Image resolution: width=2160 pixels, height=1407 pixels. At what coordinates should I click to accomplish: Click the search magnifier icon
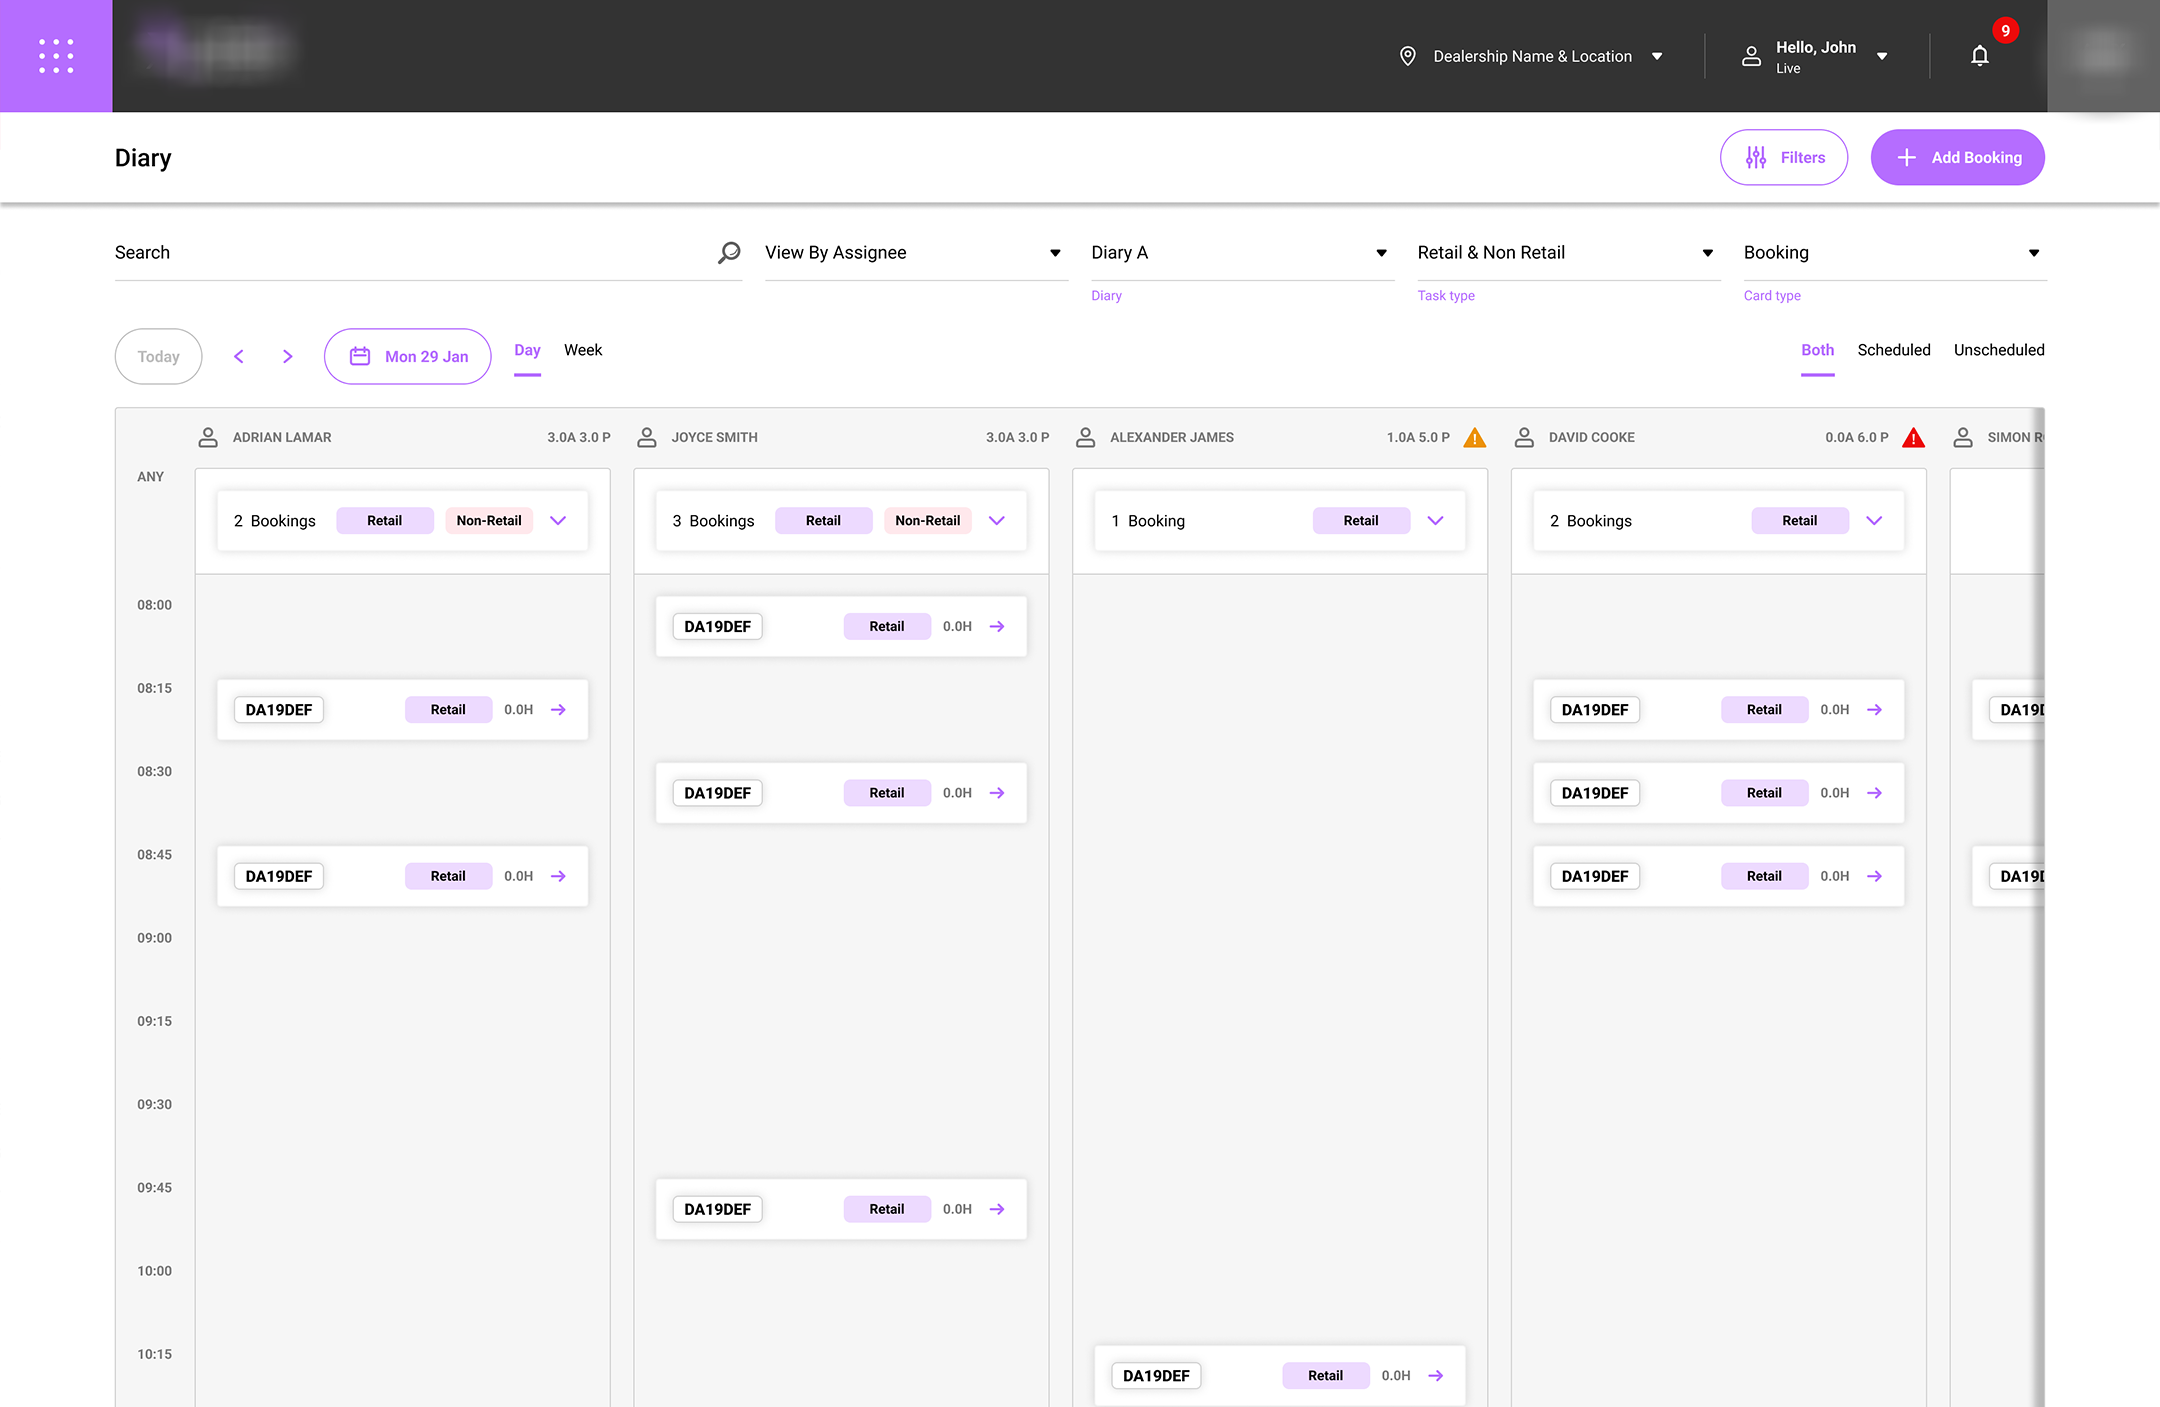pos(729,253)
